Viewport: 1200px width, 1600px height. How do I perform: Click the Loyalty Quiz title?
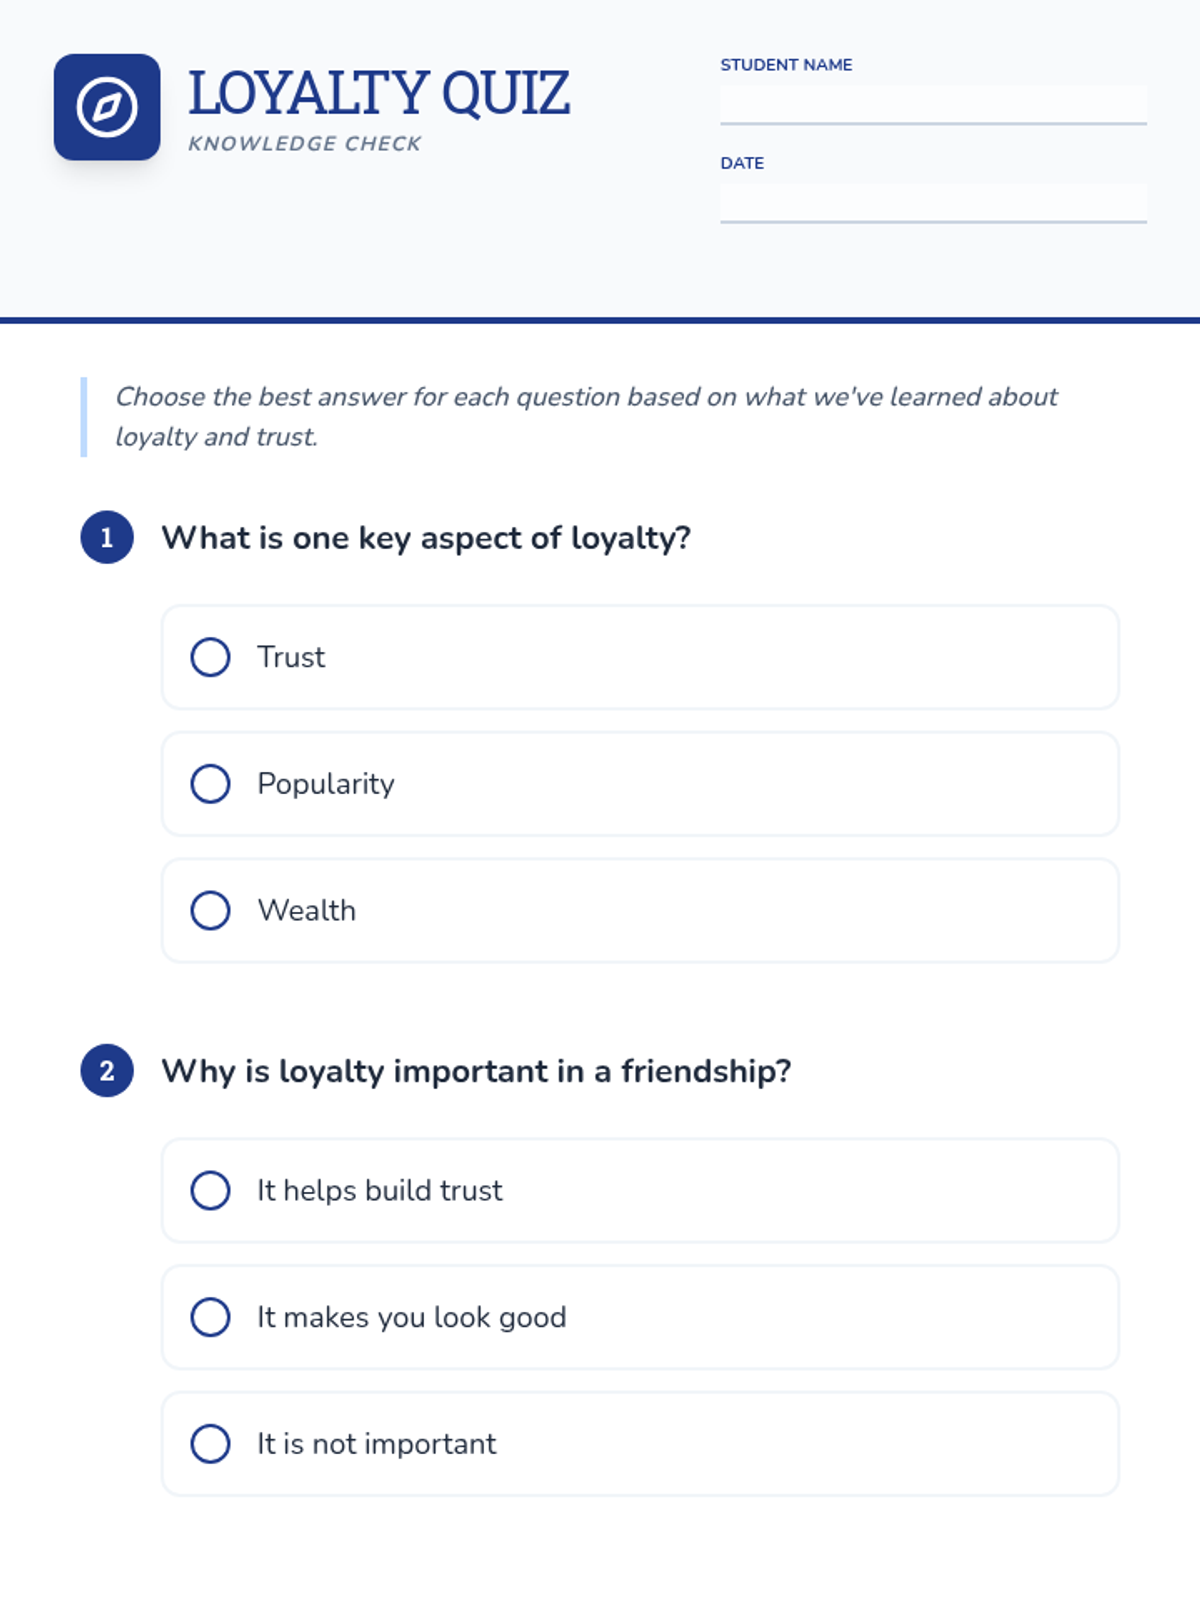coord(379,93)
